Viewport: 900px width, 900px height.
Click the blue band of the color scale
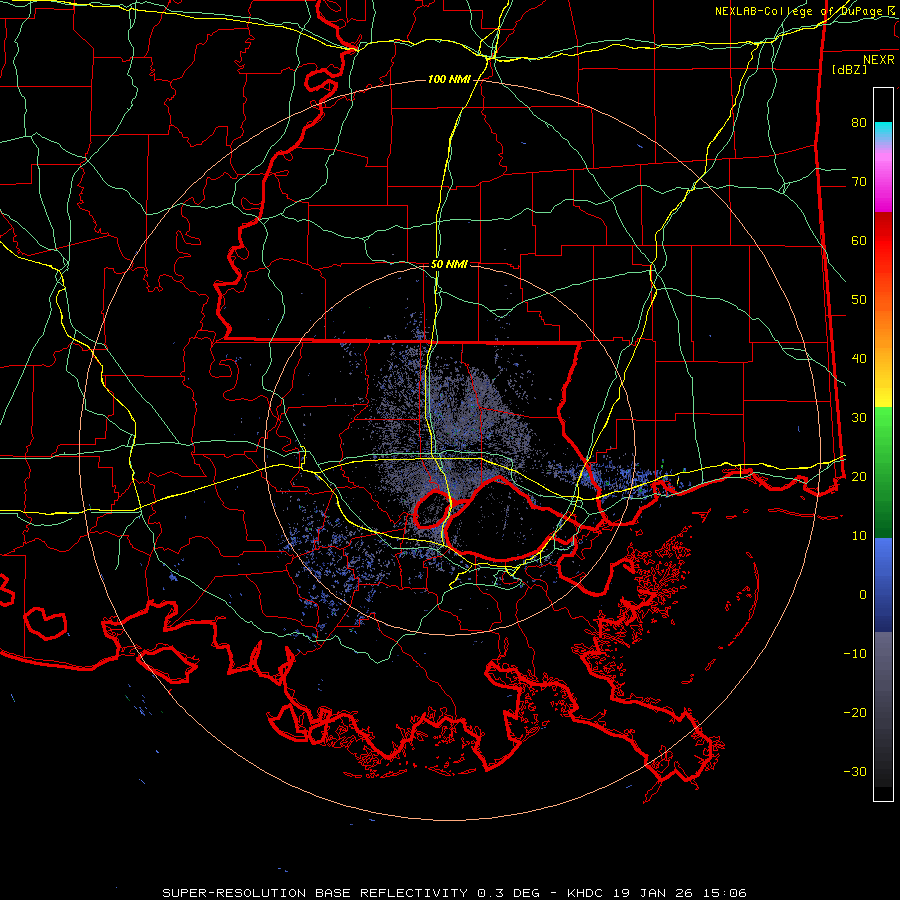[x=883, y=584]
